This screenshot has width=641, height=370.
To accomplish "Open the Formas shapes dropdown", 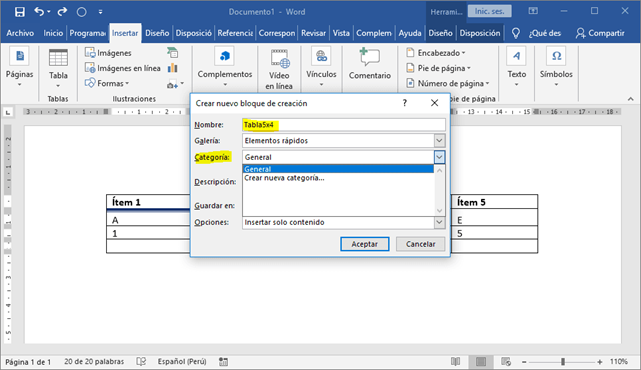I will 107,83.
